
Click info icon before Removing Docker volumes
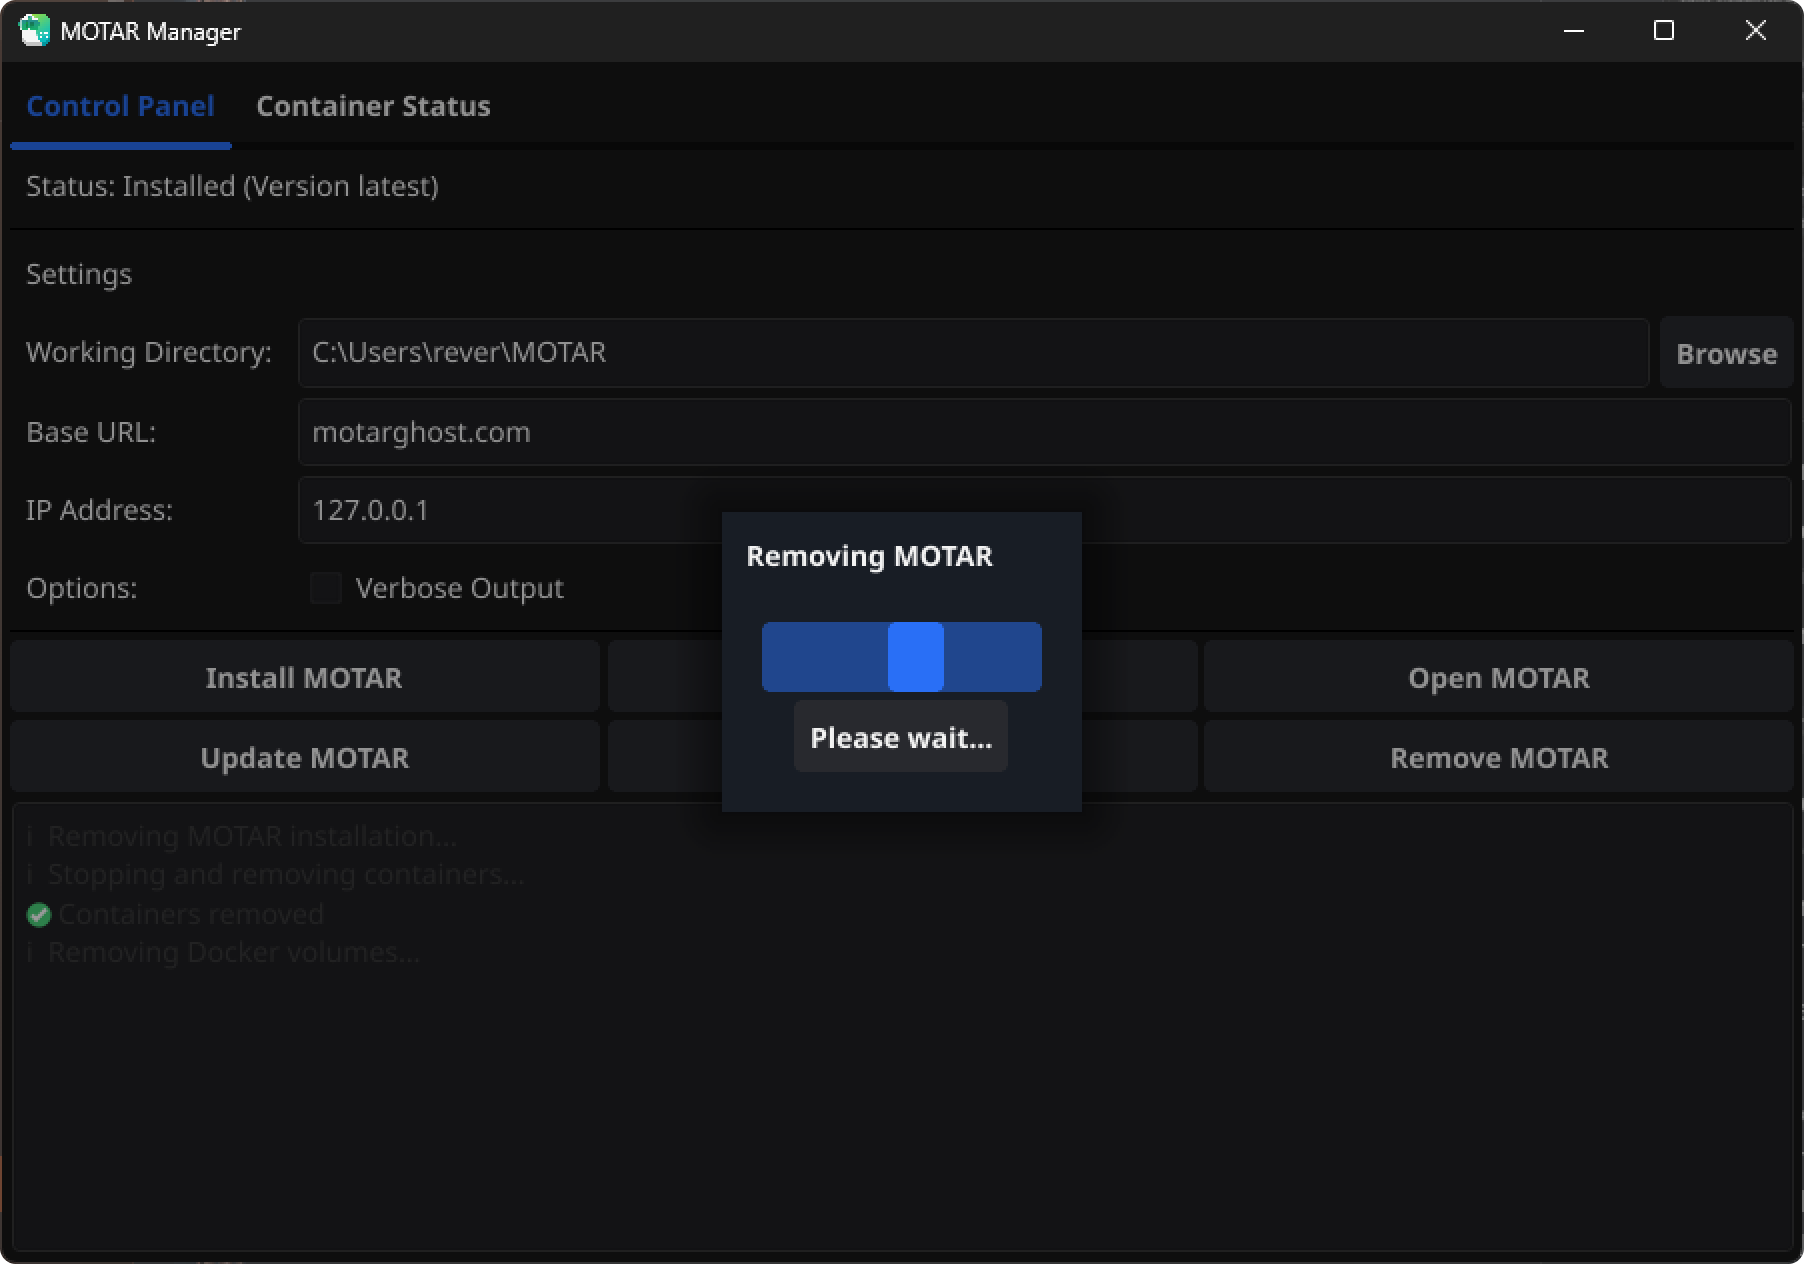(x=30, y=952)
